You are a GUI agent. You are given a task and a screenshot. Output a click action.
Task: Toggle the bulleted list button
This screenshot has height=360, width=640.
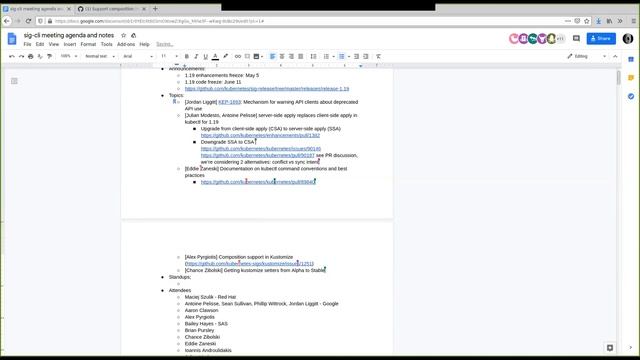342,56
